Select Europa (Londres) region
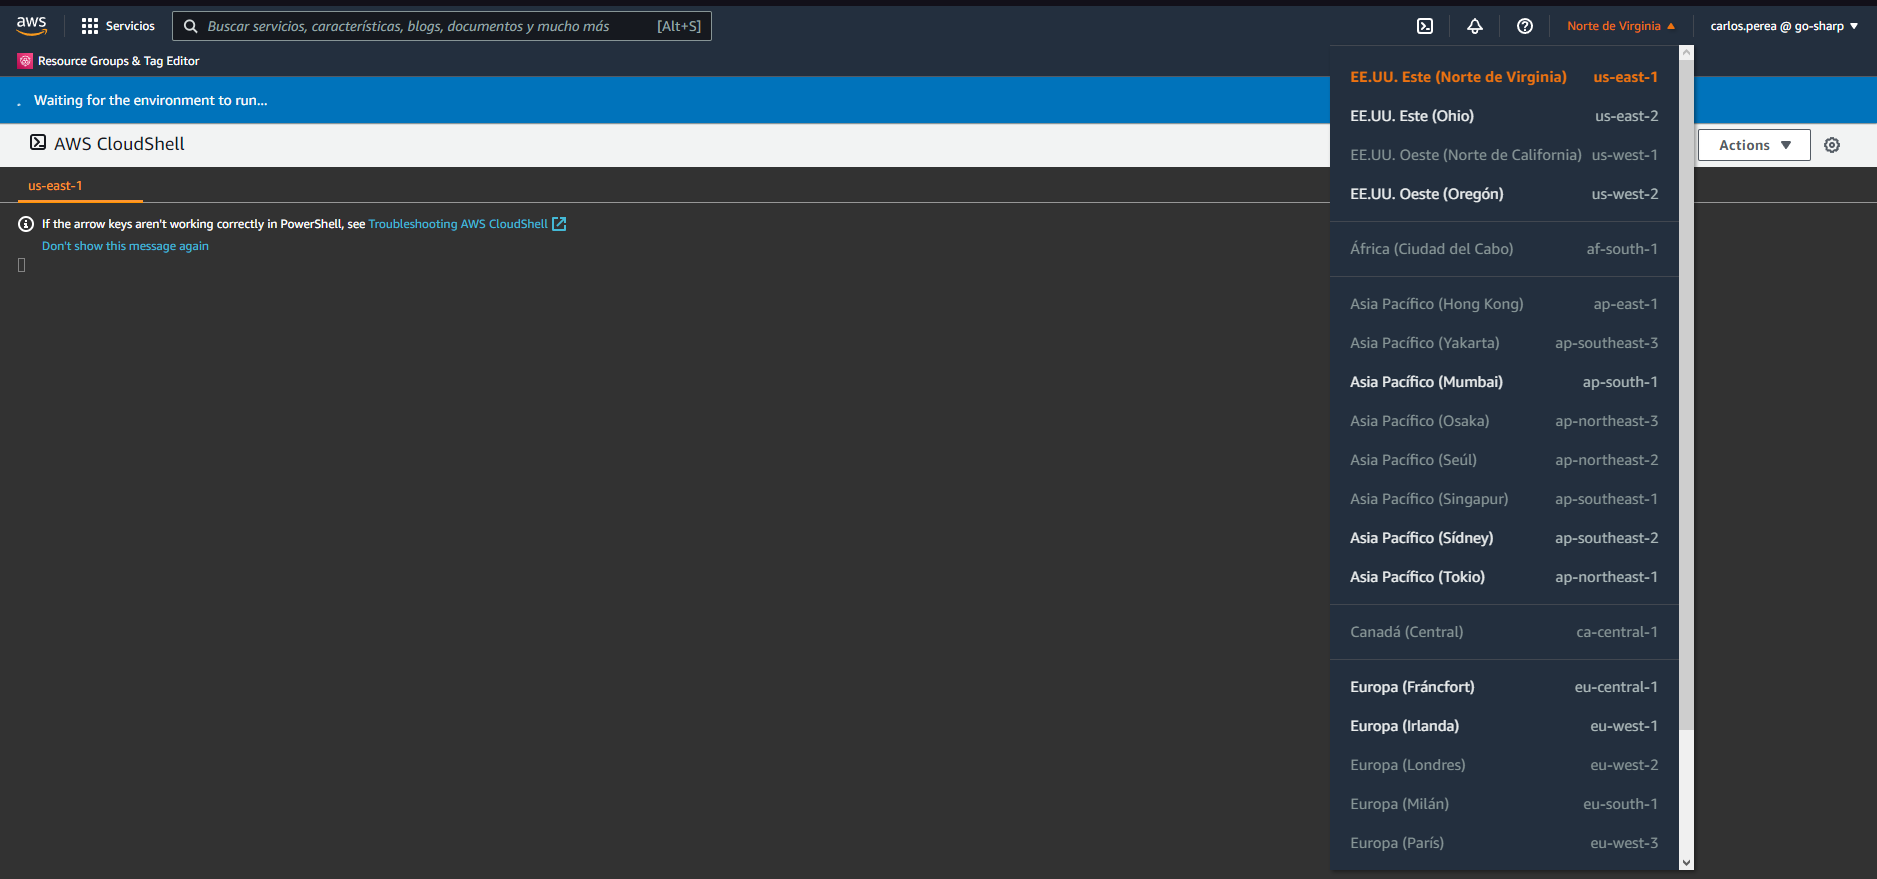The height and width of the screenshot is (879, 1877). click(x=1504, y=765)
